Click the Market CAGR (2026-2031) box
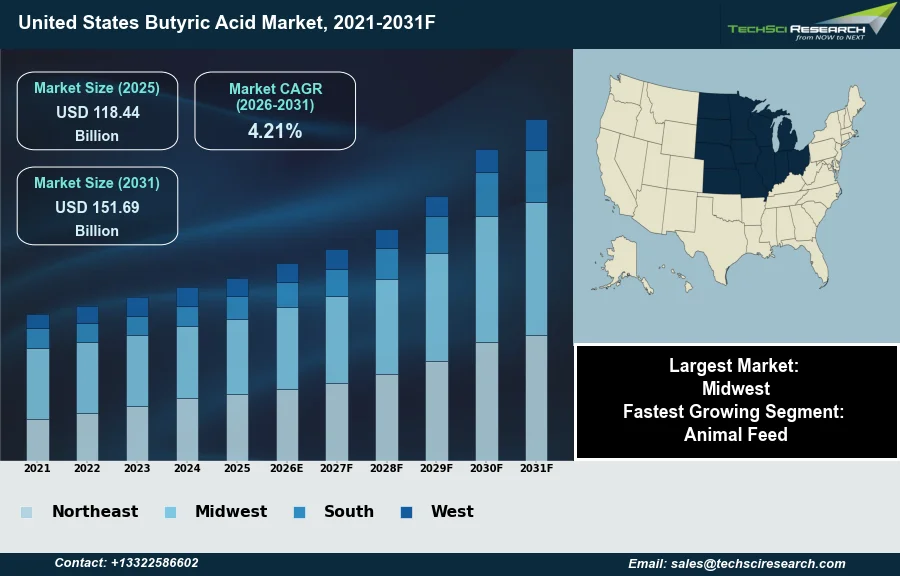Viewport: 900px width, 576px height. (x=275, y=111)
